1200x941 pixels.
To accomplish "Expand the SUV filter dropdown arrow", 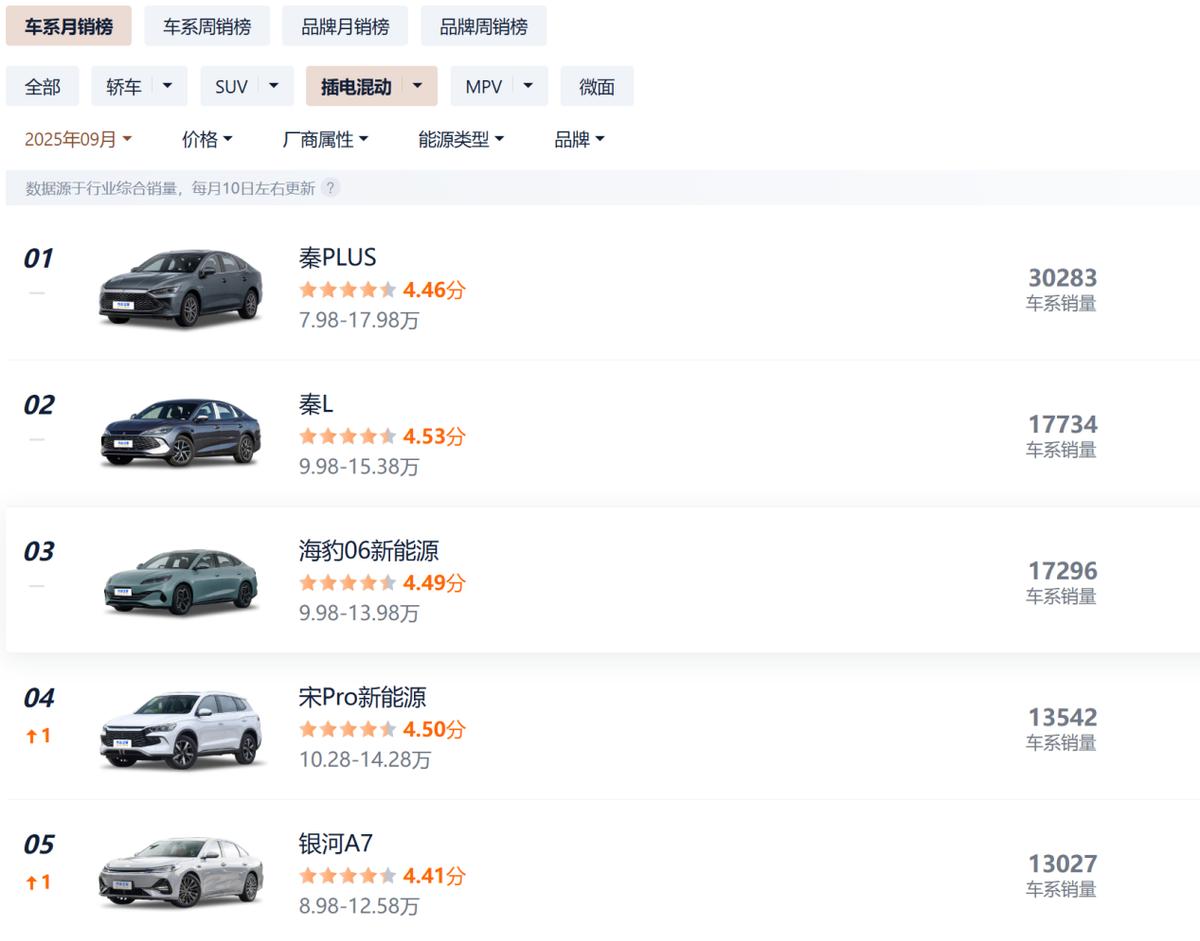I will (x=273, y=86).
